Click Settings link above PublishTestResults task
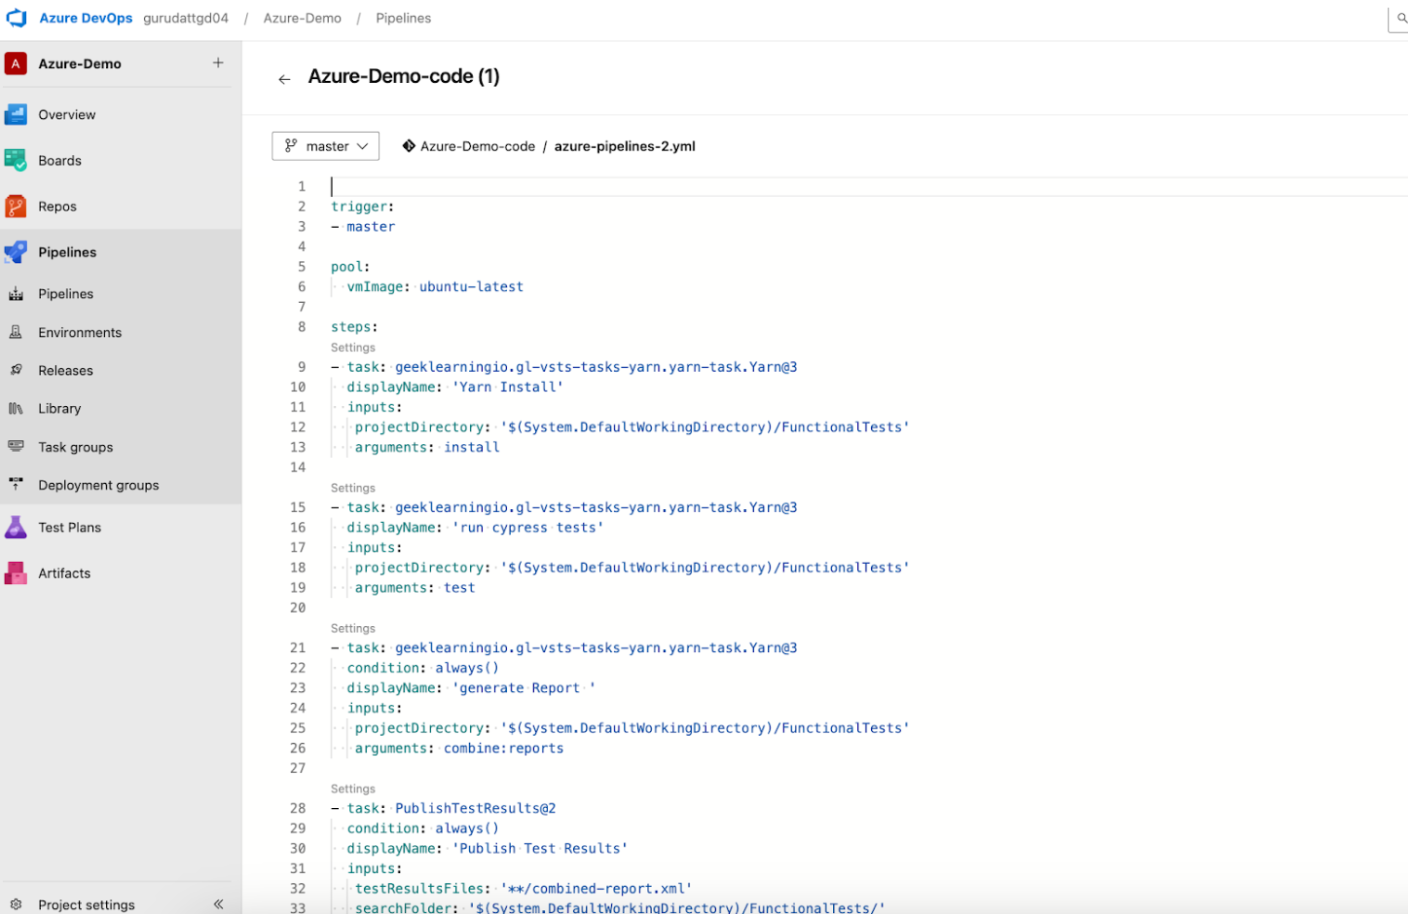This screenshot has height=914, width=1408. (353, 789)
